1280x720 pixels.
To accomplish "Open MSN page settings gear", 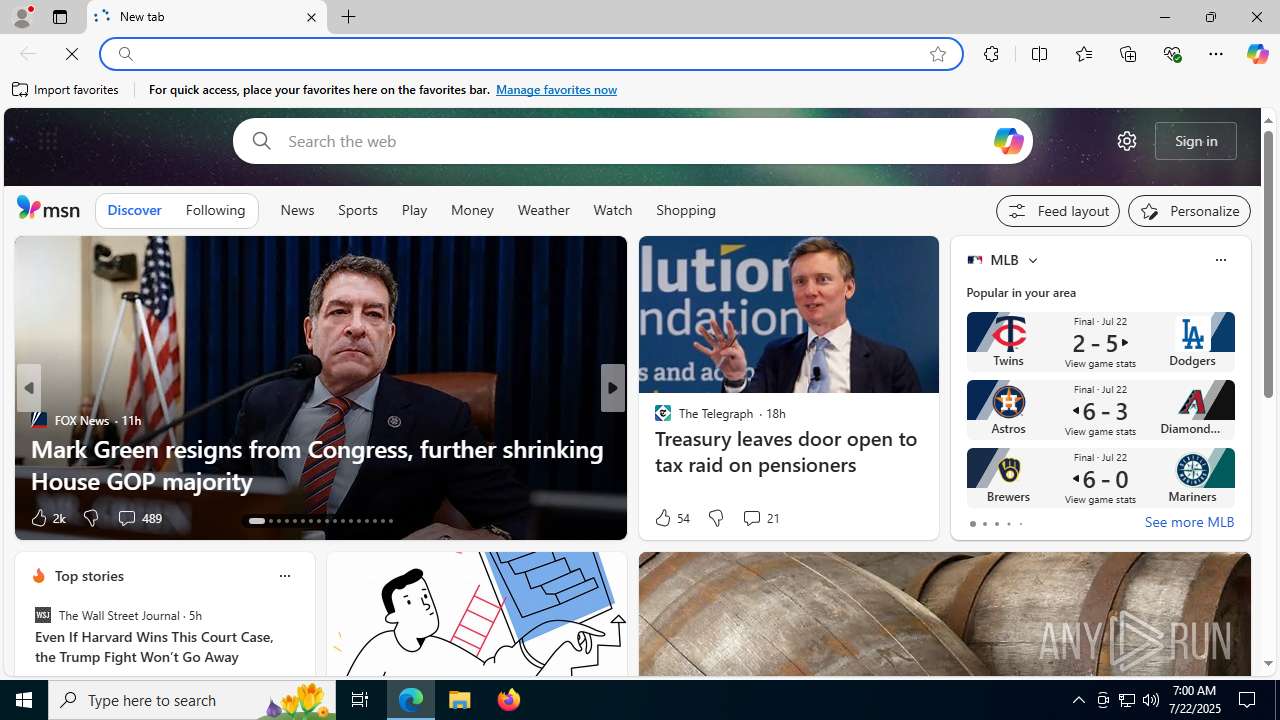I will pyautogui.click(x=1127, y=141).
